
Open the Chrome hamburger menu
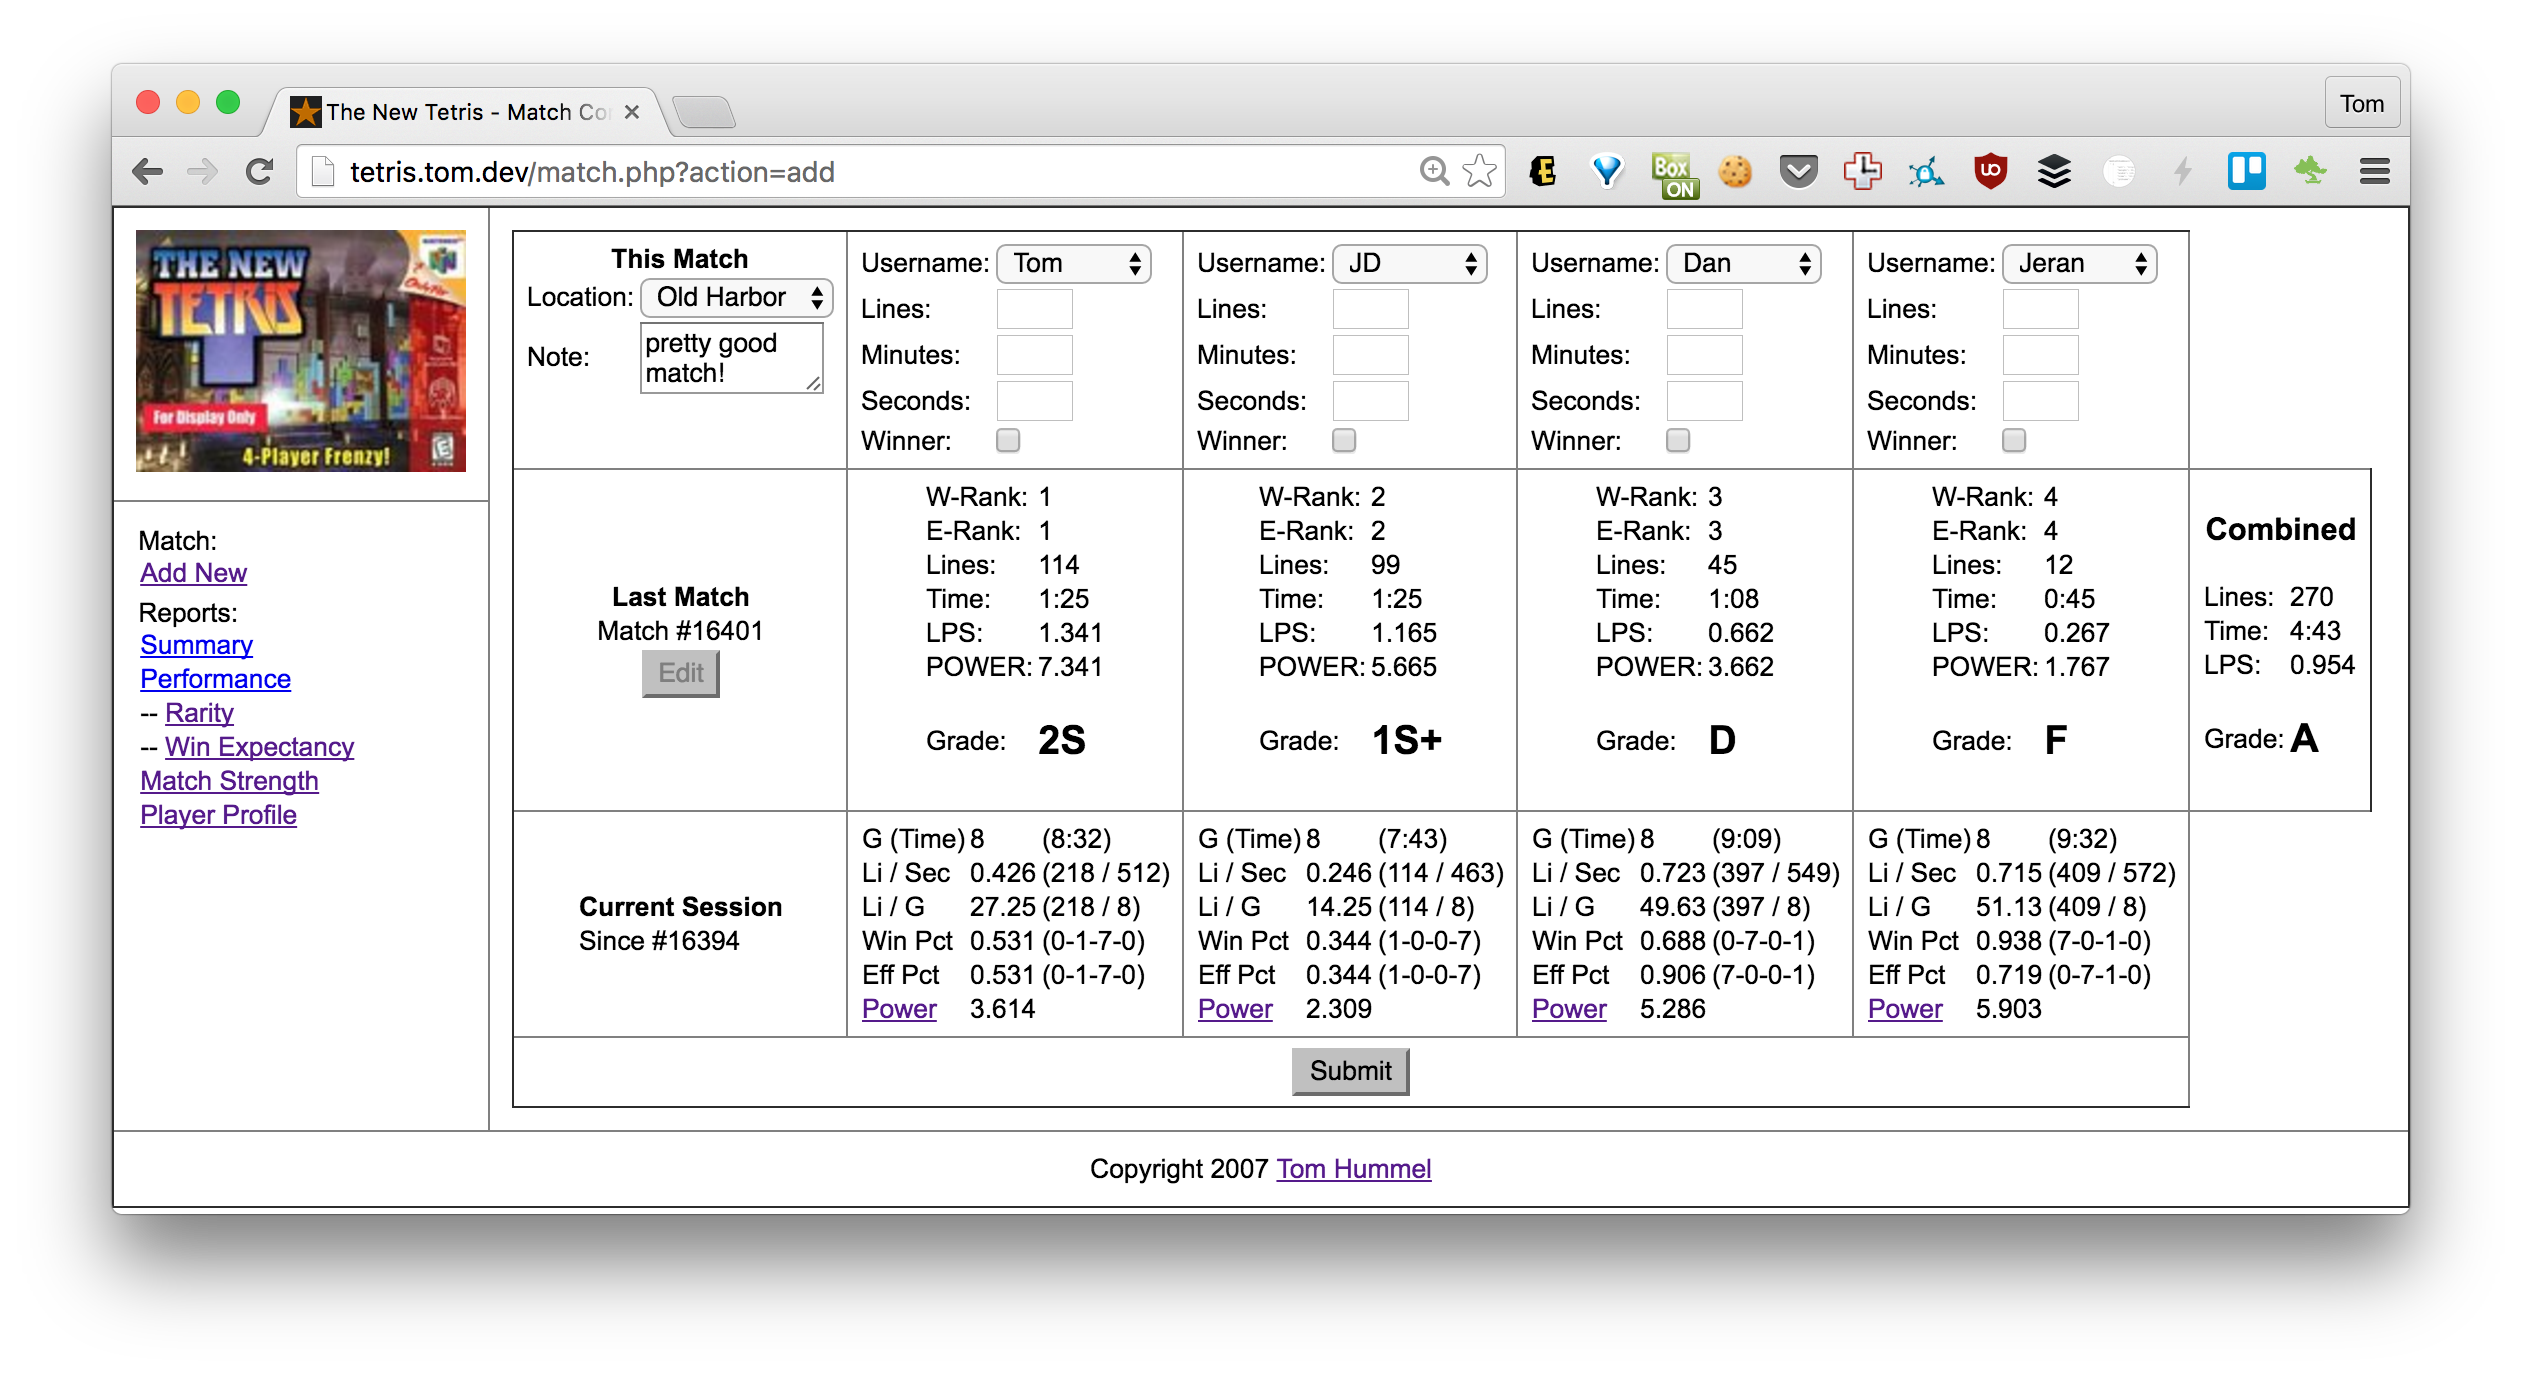click(2374, 172)
